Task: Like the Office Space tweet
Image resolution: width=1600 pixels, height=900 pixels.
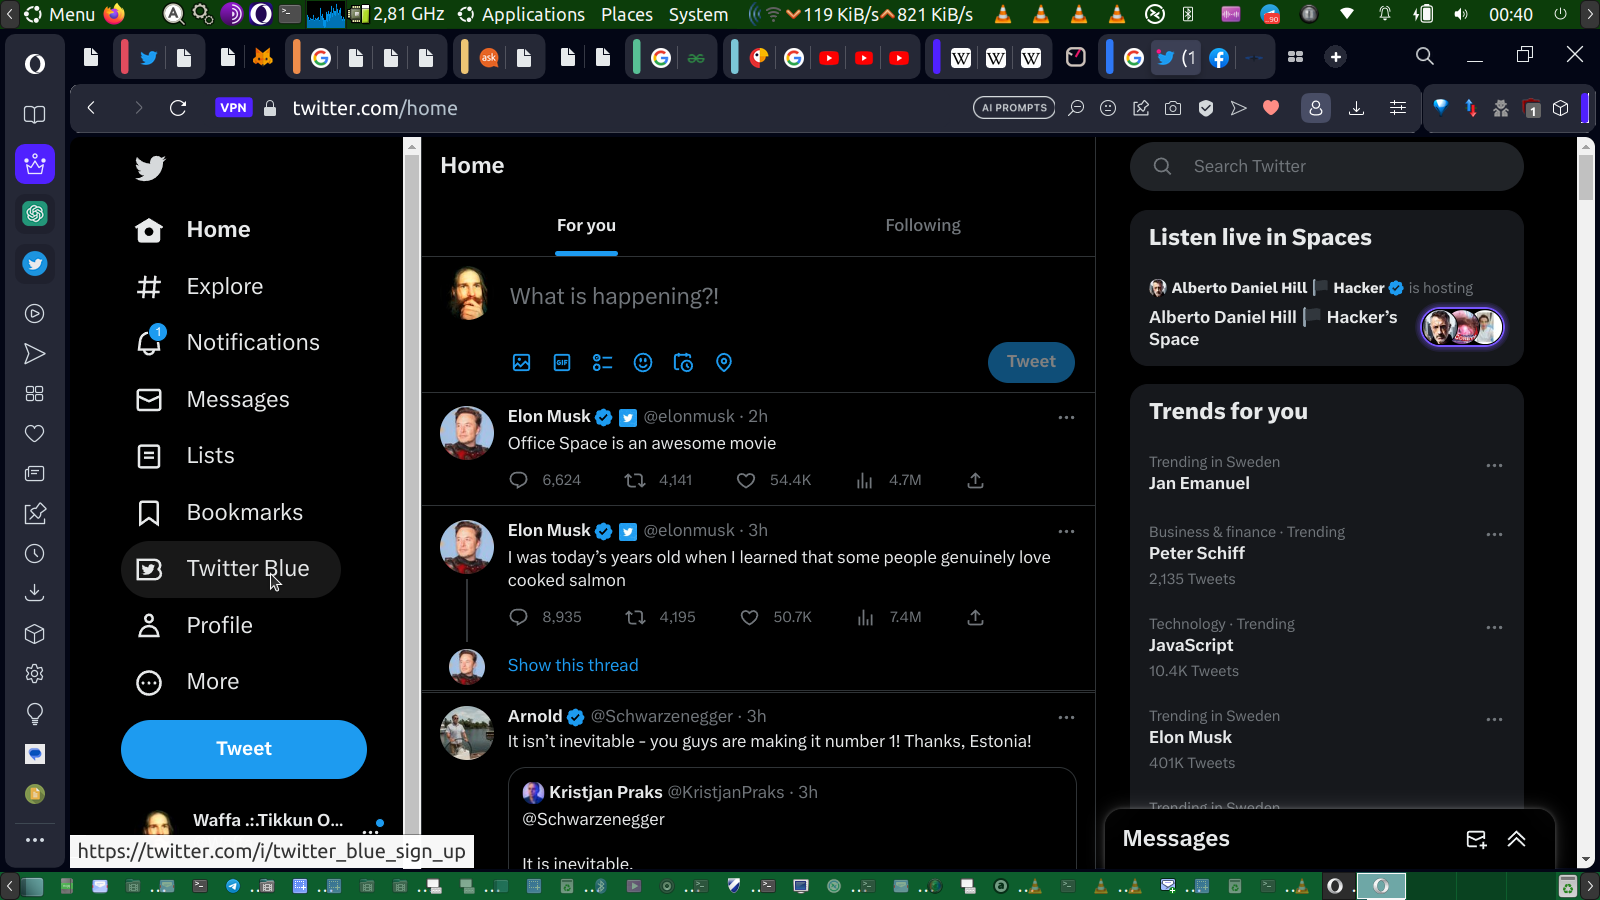Action: (746, 481)
